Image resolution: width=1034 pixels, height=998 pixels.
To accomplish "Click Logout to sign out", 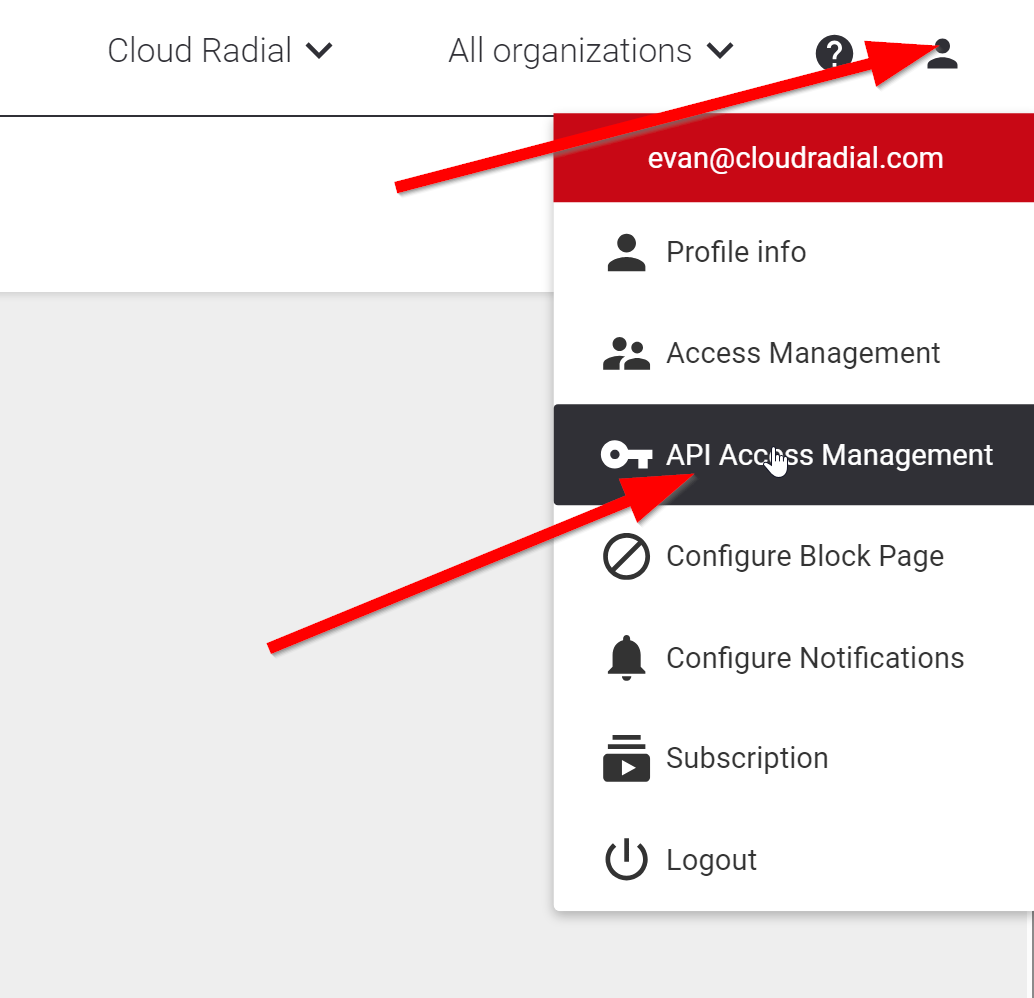I will tap(711, 859).
